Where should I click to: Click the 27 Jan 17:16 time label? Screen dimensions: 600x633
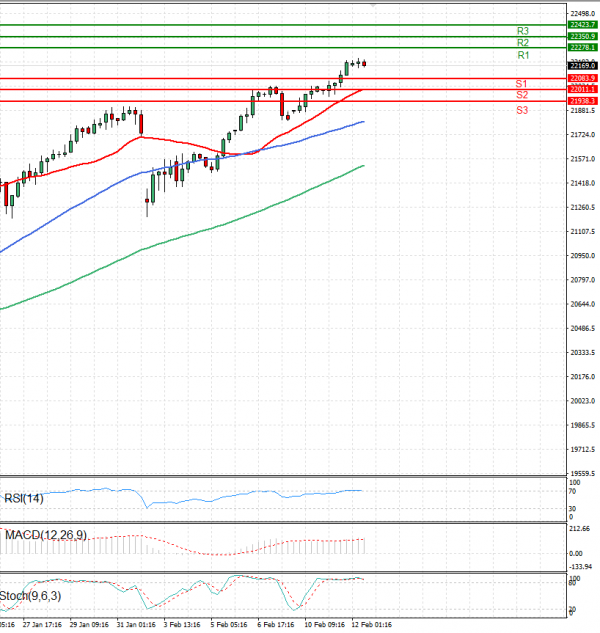[x=42, y=625]
